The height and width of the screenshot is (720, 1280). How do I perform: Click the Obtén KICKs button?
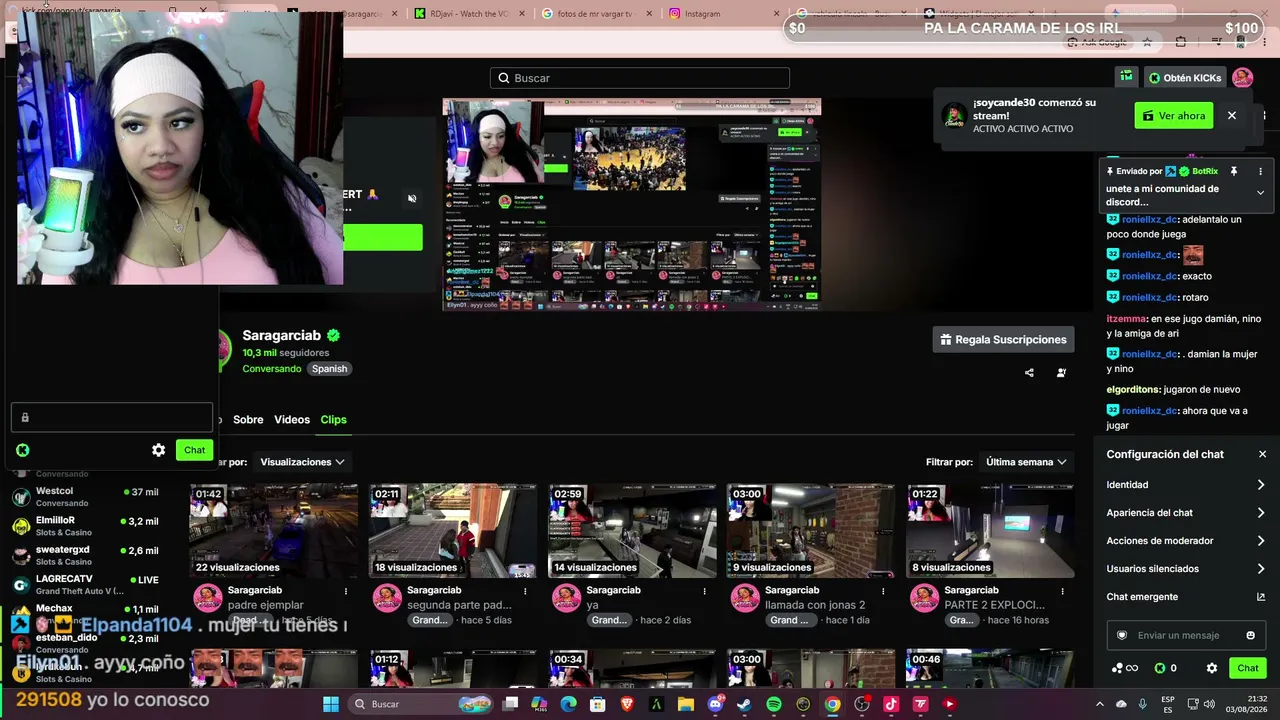pos(1185,77)
